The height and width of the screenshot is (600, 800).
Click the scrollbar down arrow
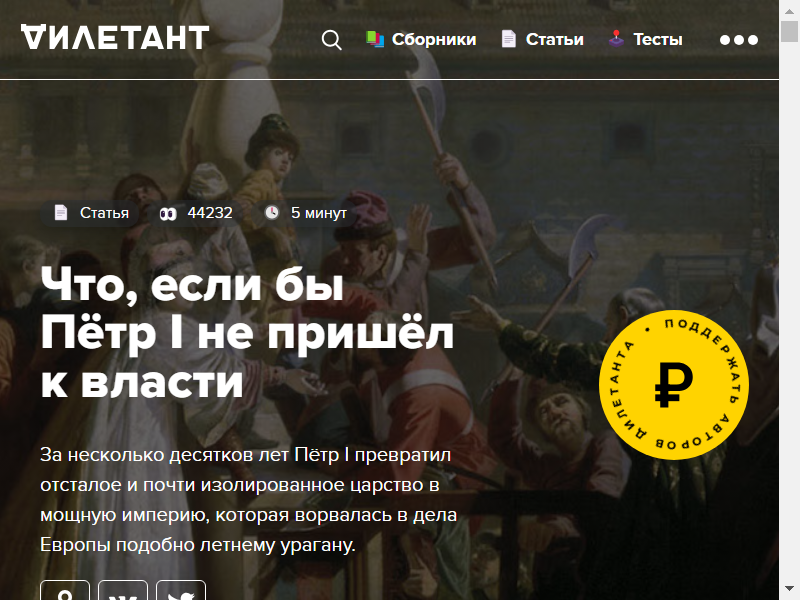[789, 590]
